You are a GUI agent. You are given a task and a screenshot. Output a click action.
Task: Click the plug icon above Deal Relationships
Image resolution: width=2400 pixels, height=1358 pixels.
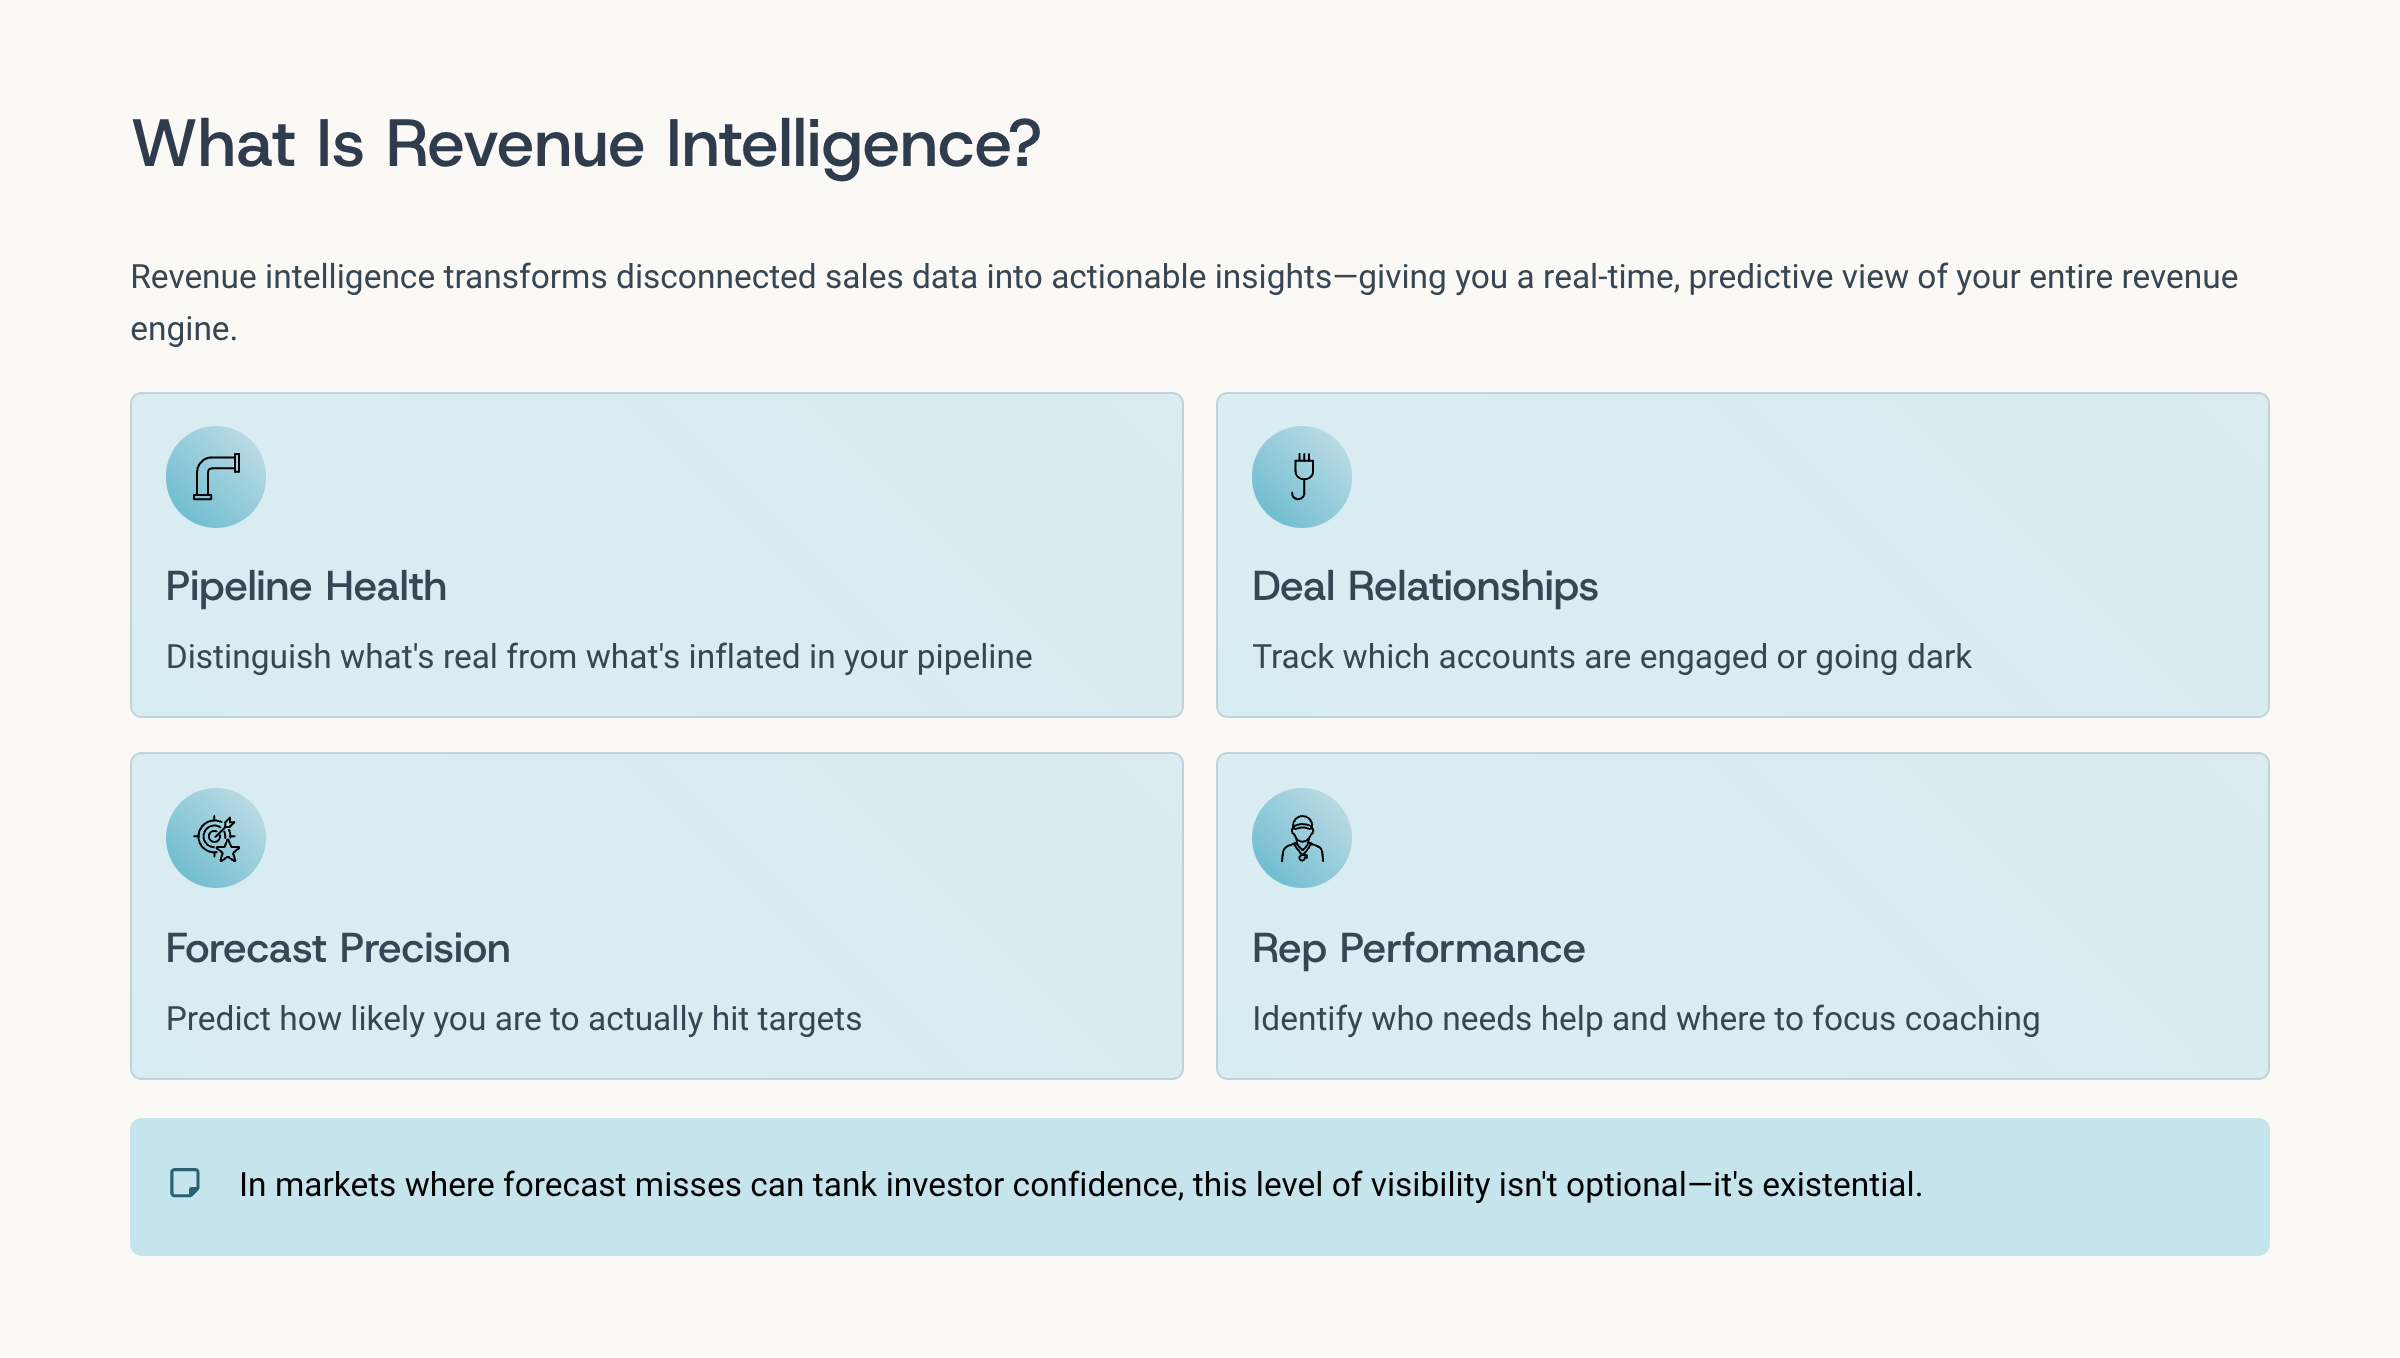tap(1302, 477)
